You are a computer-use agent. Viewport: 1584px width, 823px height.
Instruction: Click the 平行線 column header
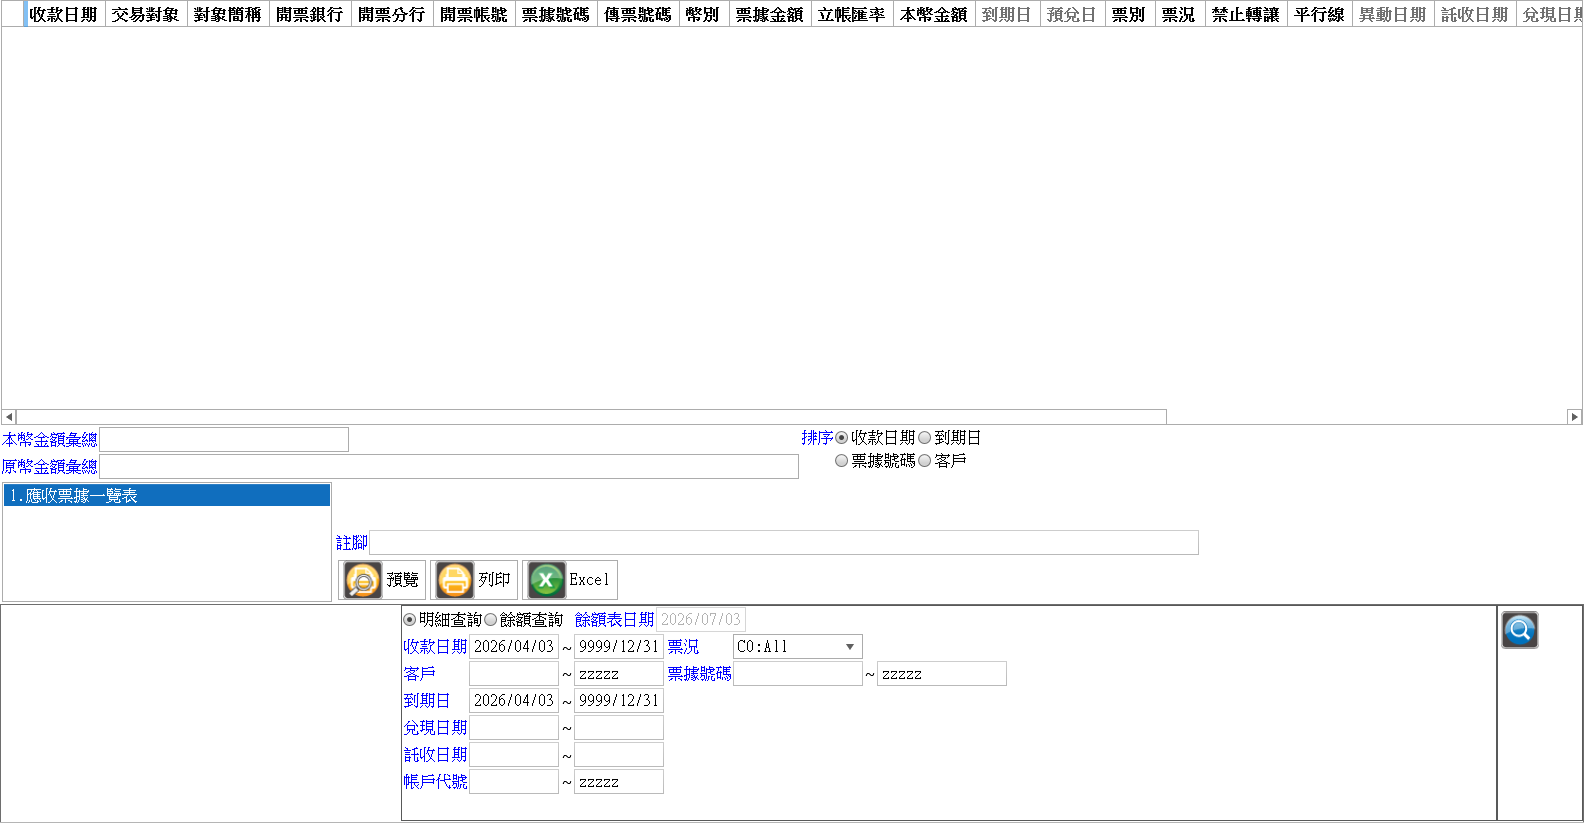(x=1320, y=14)
